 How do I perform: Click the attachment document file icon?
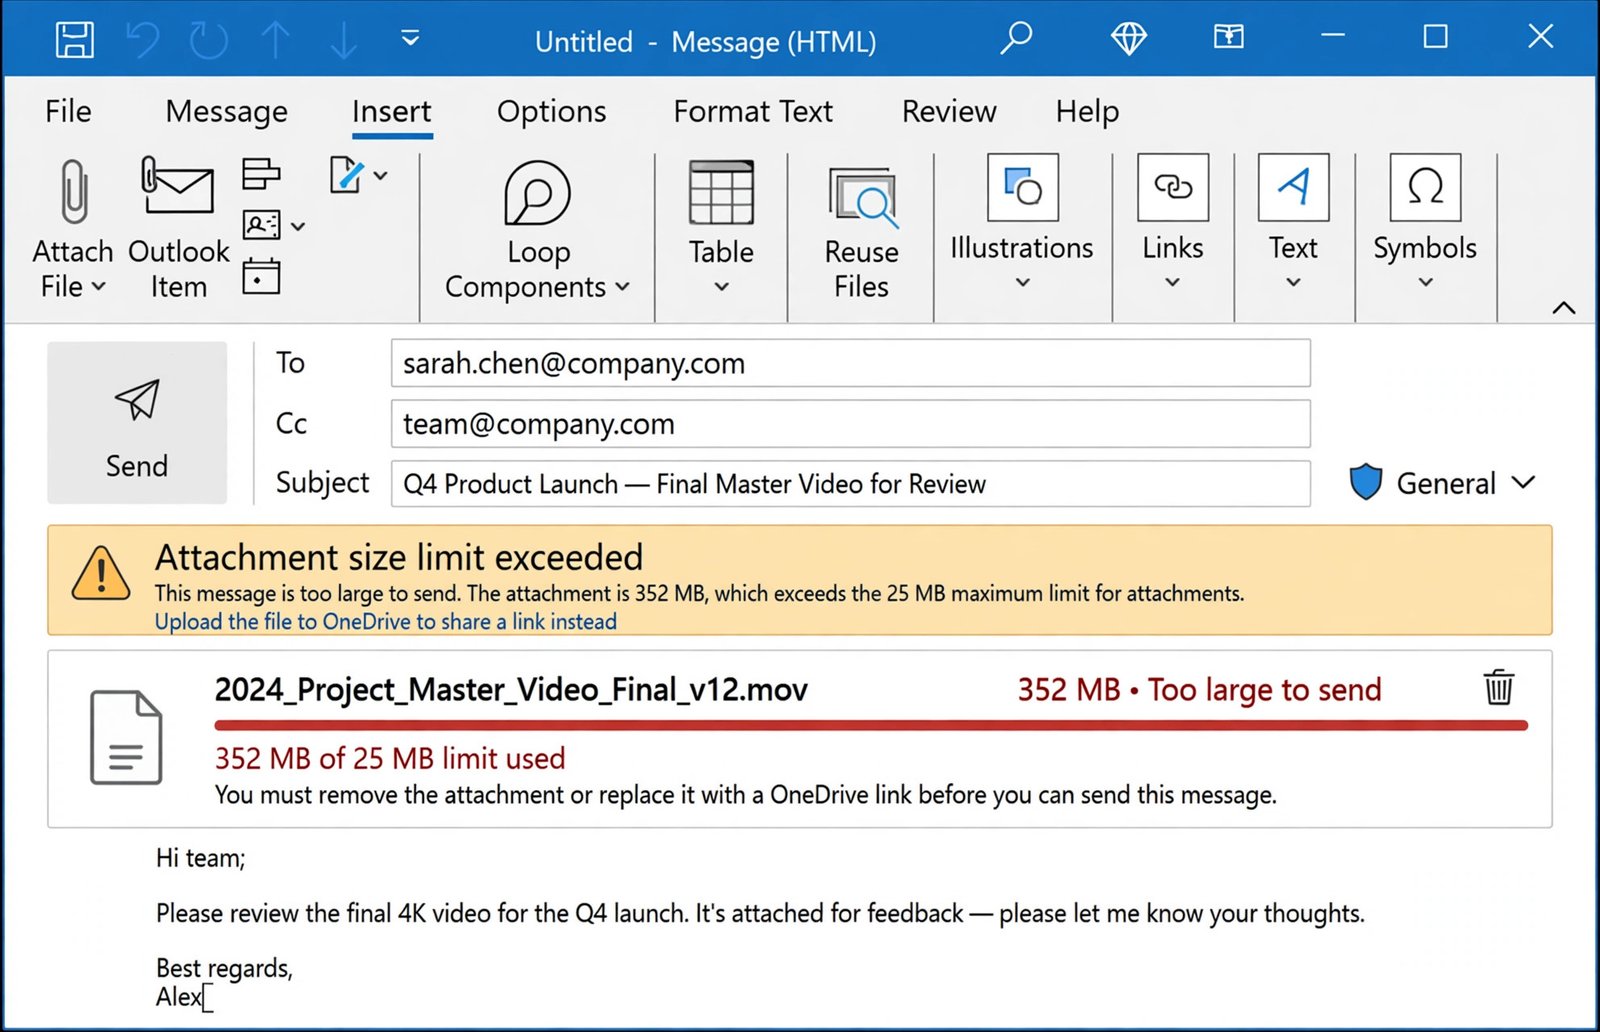(x=126, y=737)
